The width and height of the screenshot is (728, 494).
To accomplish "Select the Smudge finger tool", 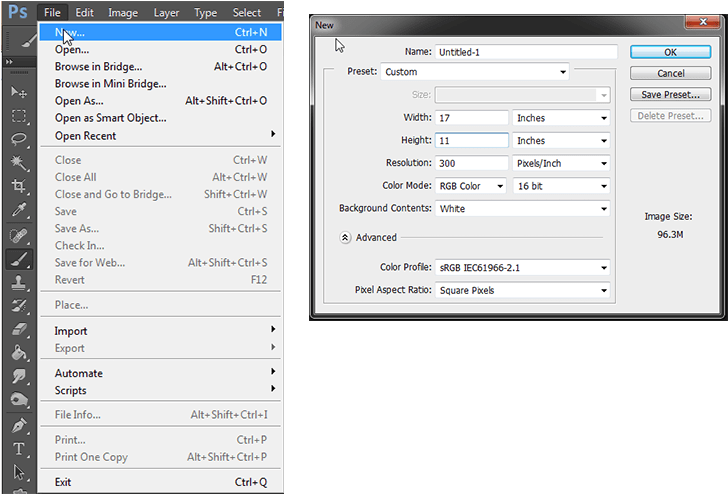I will coord(19,376).
